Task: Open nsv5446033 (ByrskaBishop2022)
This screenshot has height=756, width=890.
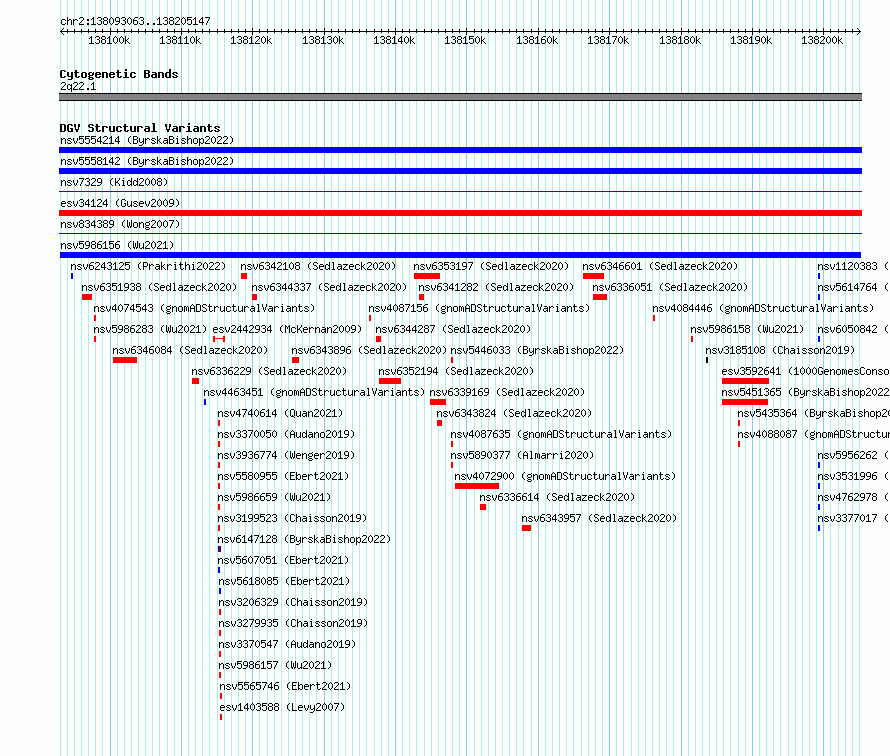Action: tap(537, 350)
